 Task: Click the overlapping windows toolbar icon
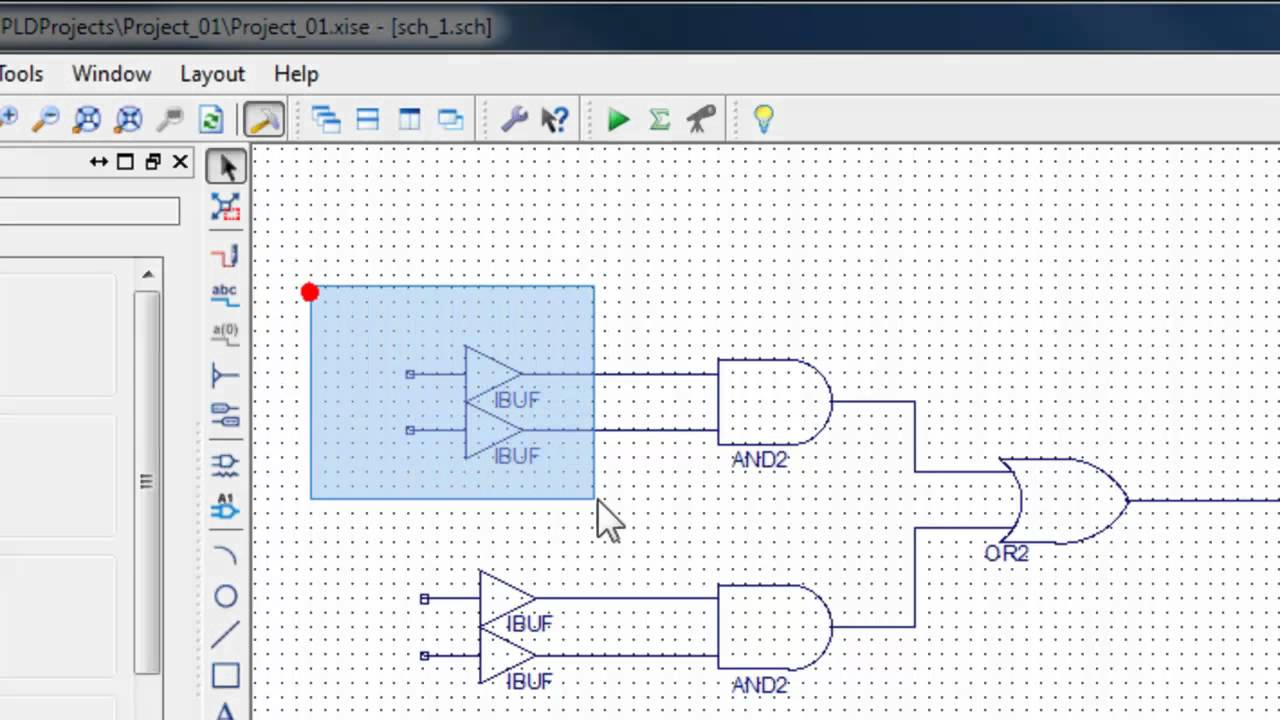451,120
